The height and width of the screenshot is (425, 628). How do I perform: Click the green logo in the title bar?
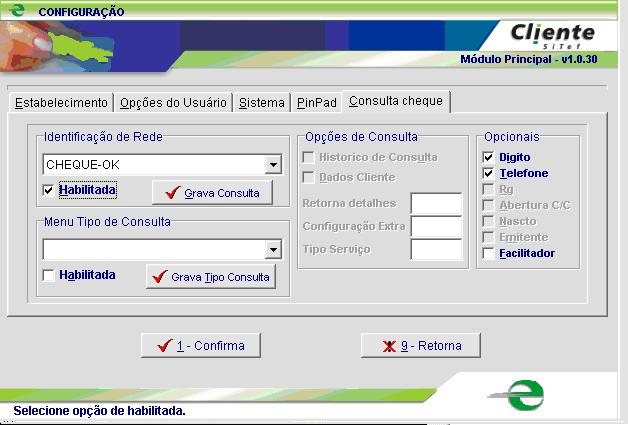point(16,11)
